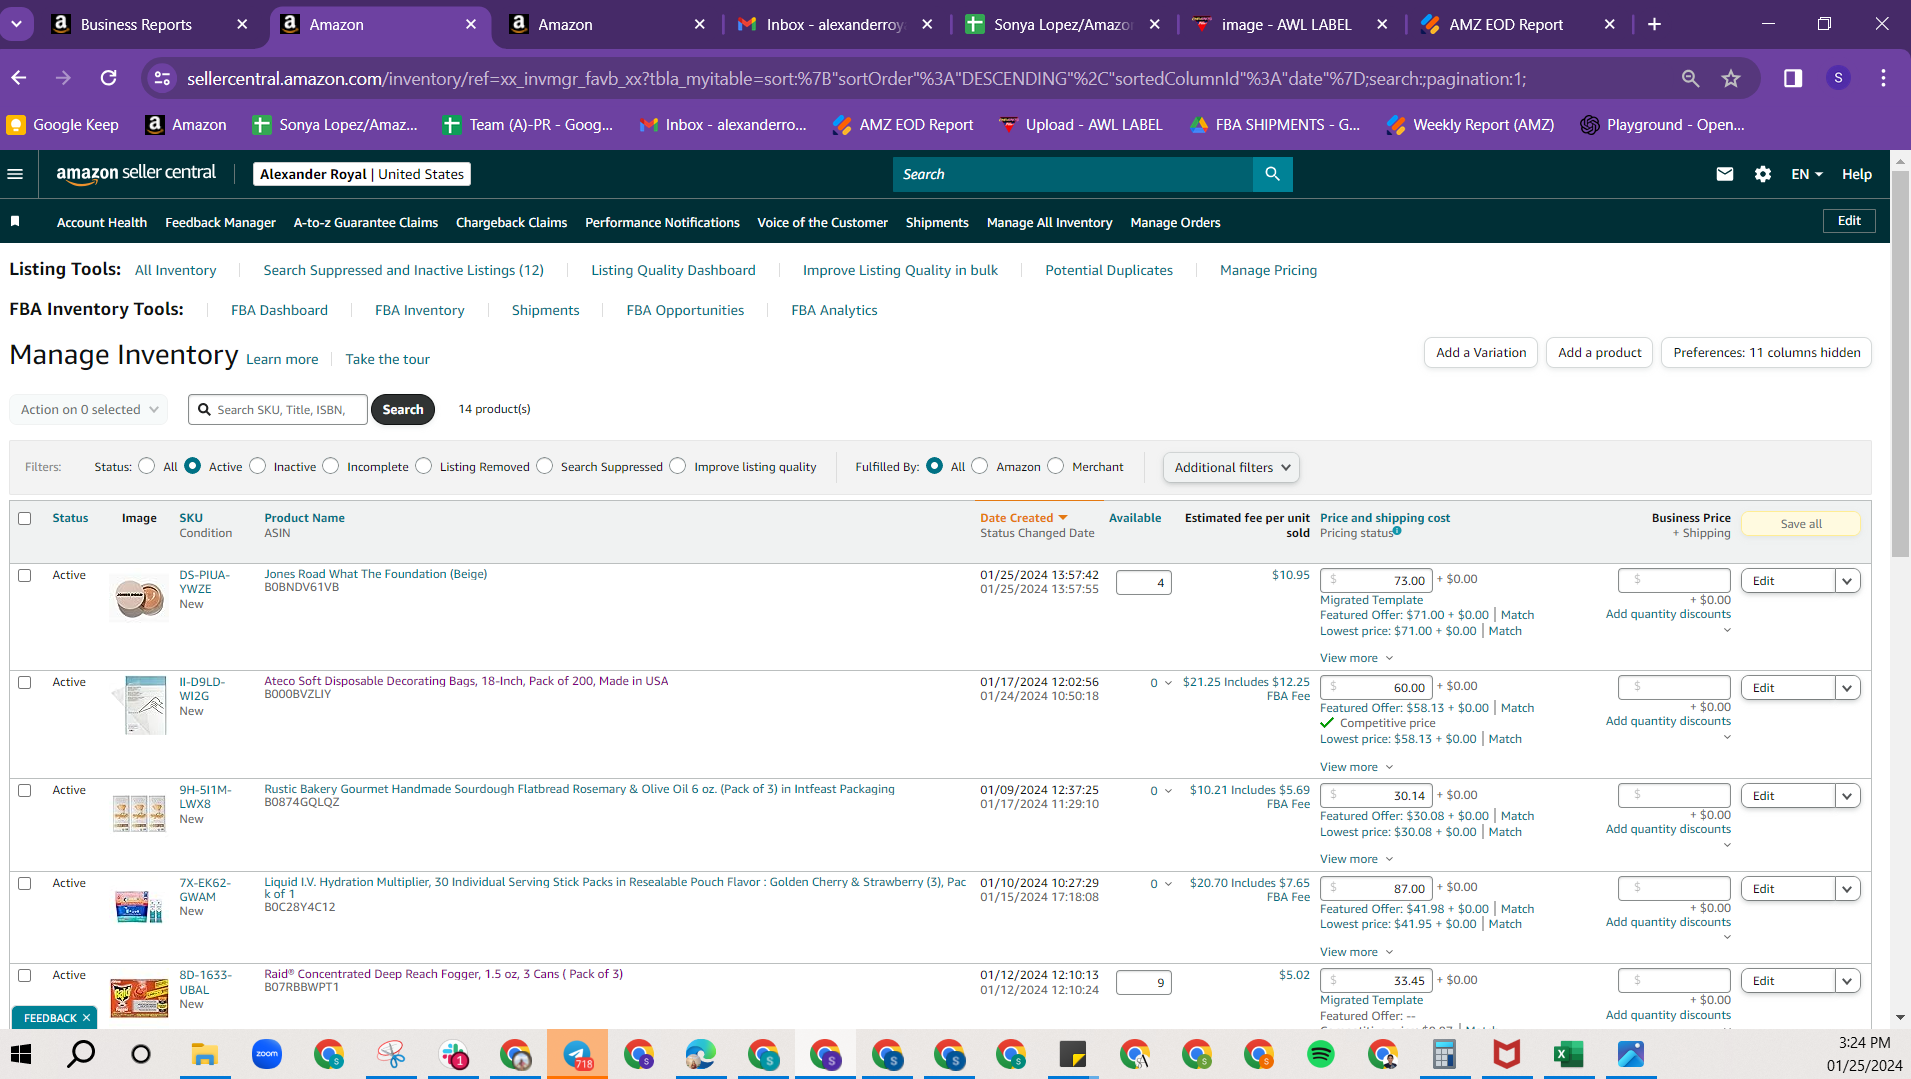The width and height of the screenshot is (1911, 1079).
Task: Open Edit dropdown arrow for Ateco row
Action: [x=1848, y=688]
